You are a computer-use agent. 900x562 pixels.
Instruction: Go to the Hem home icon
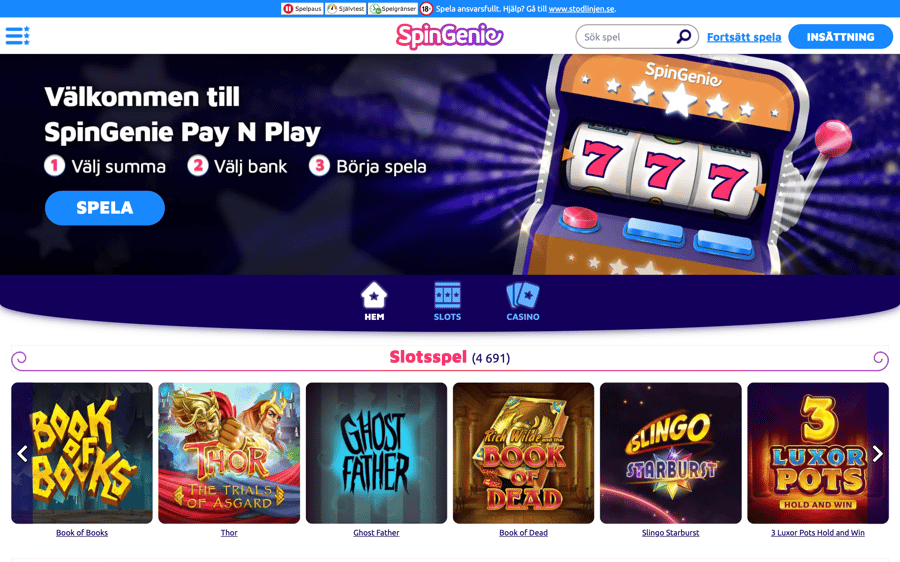click(x=374, y=301)
